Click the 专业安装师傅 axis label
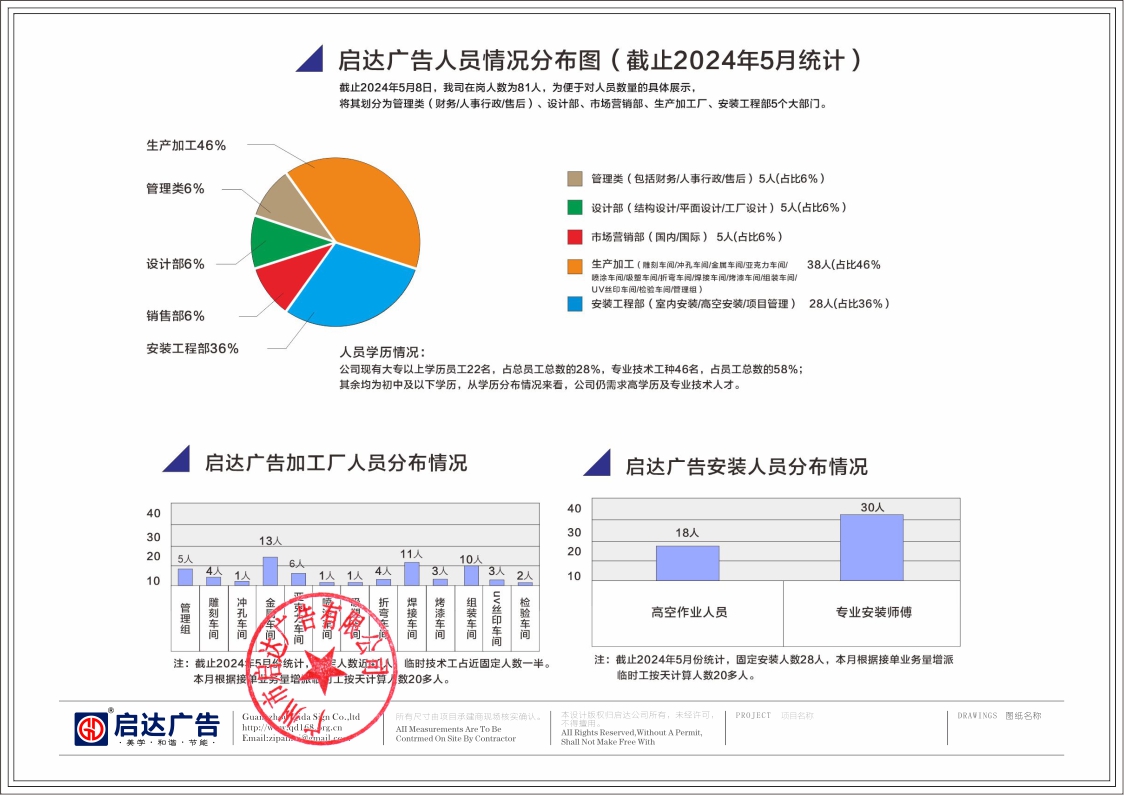 873,612
